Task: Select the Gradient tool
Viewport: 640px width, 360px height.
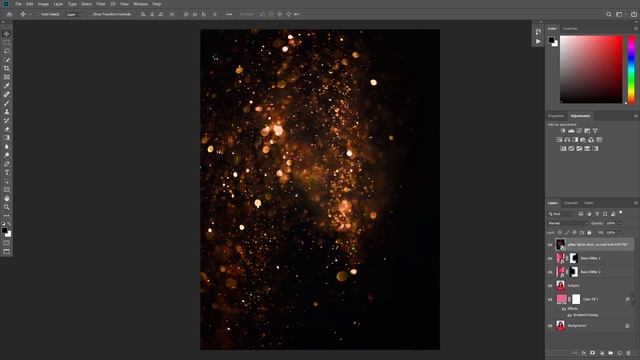Action: (7, 138)
